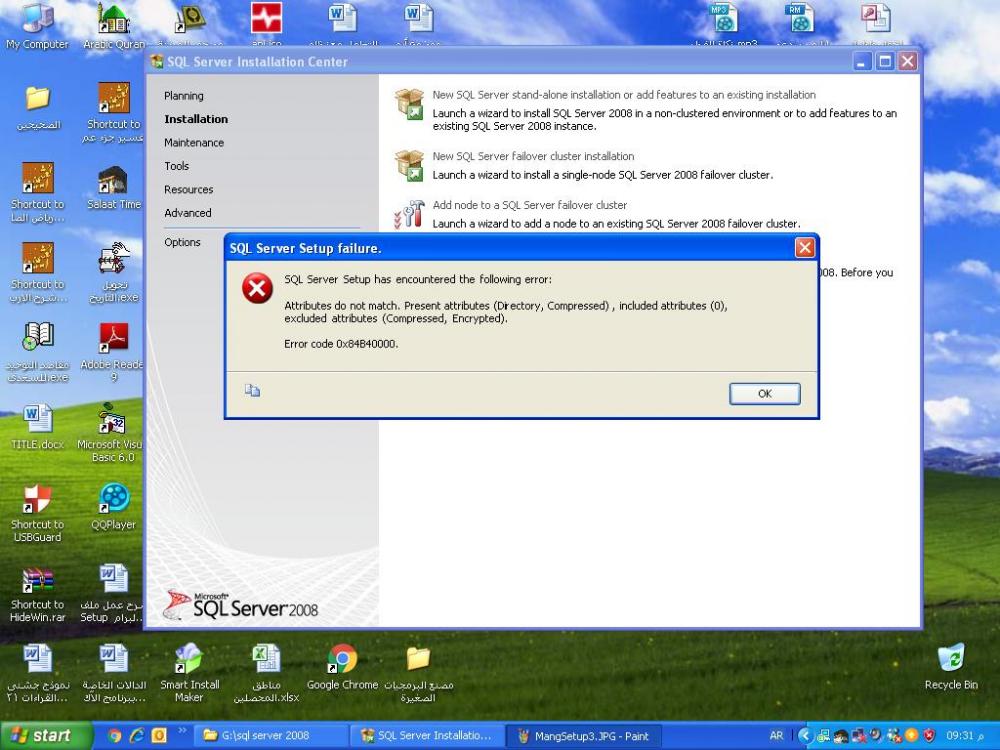
Task: Select the Smart Install Maker shortcut
Action: tap(189, 673)
